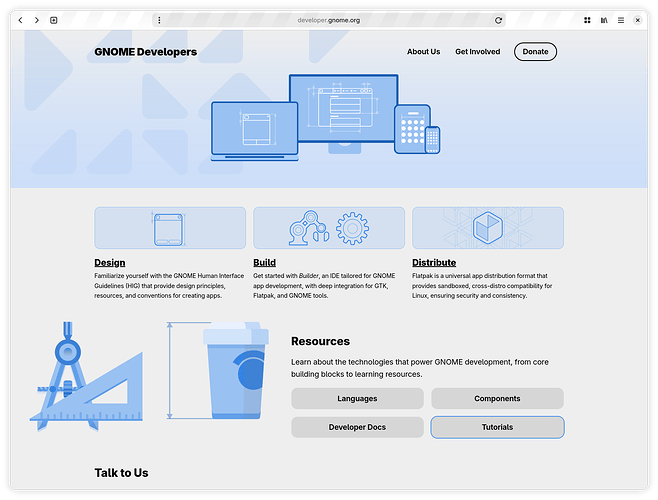Click the Resources heading text

coord(321,341)
